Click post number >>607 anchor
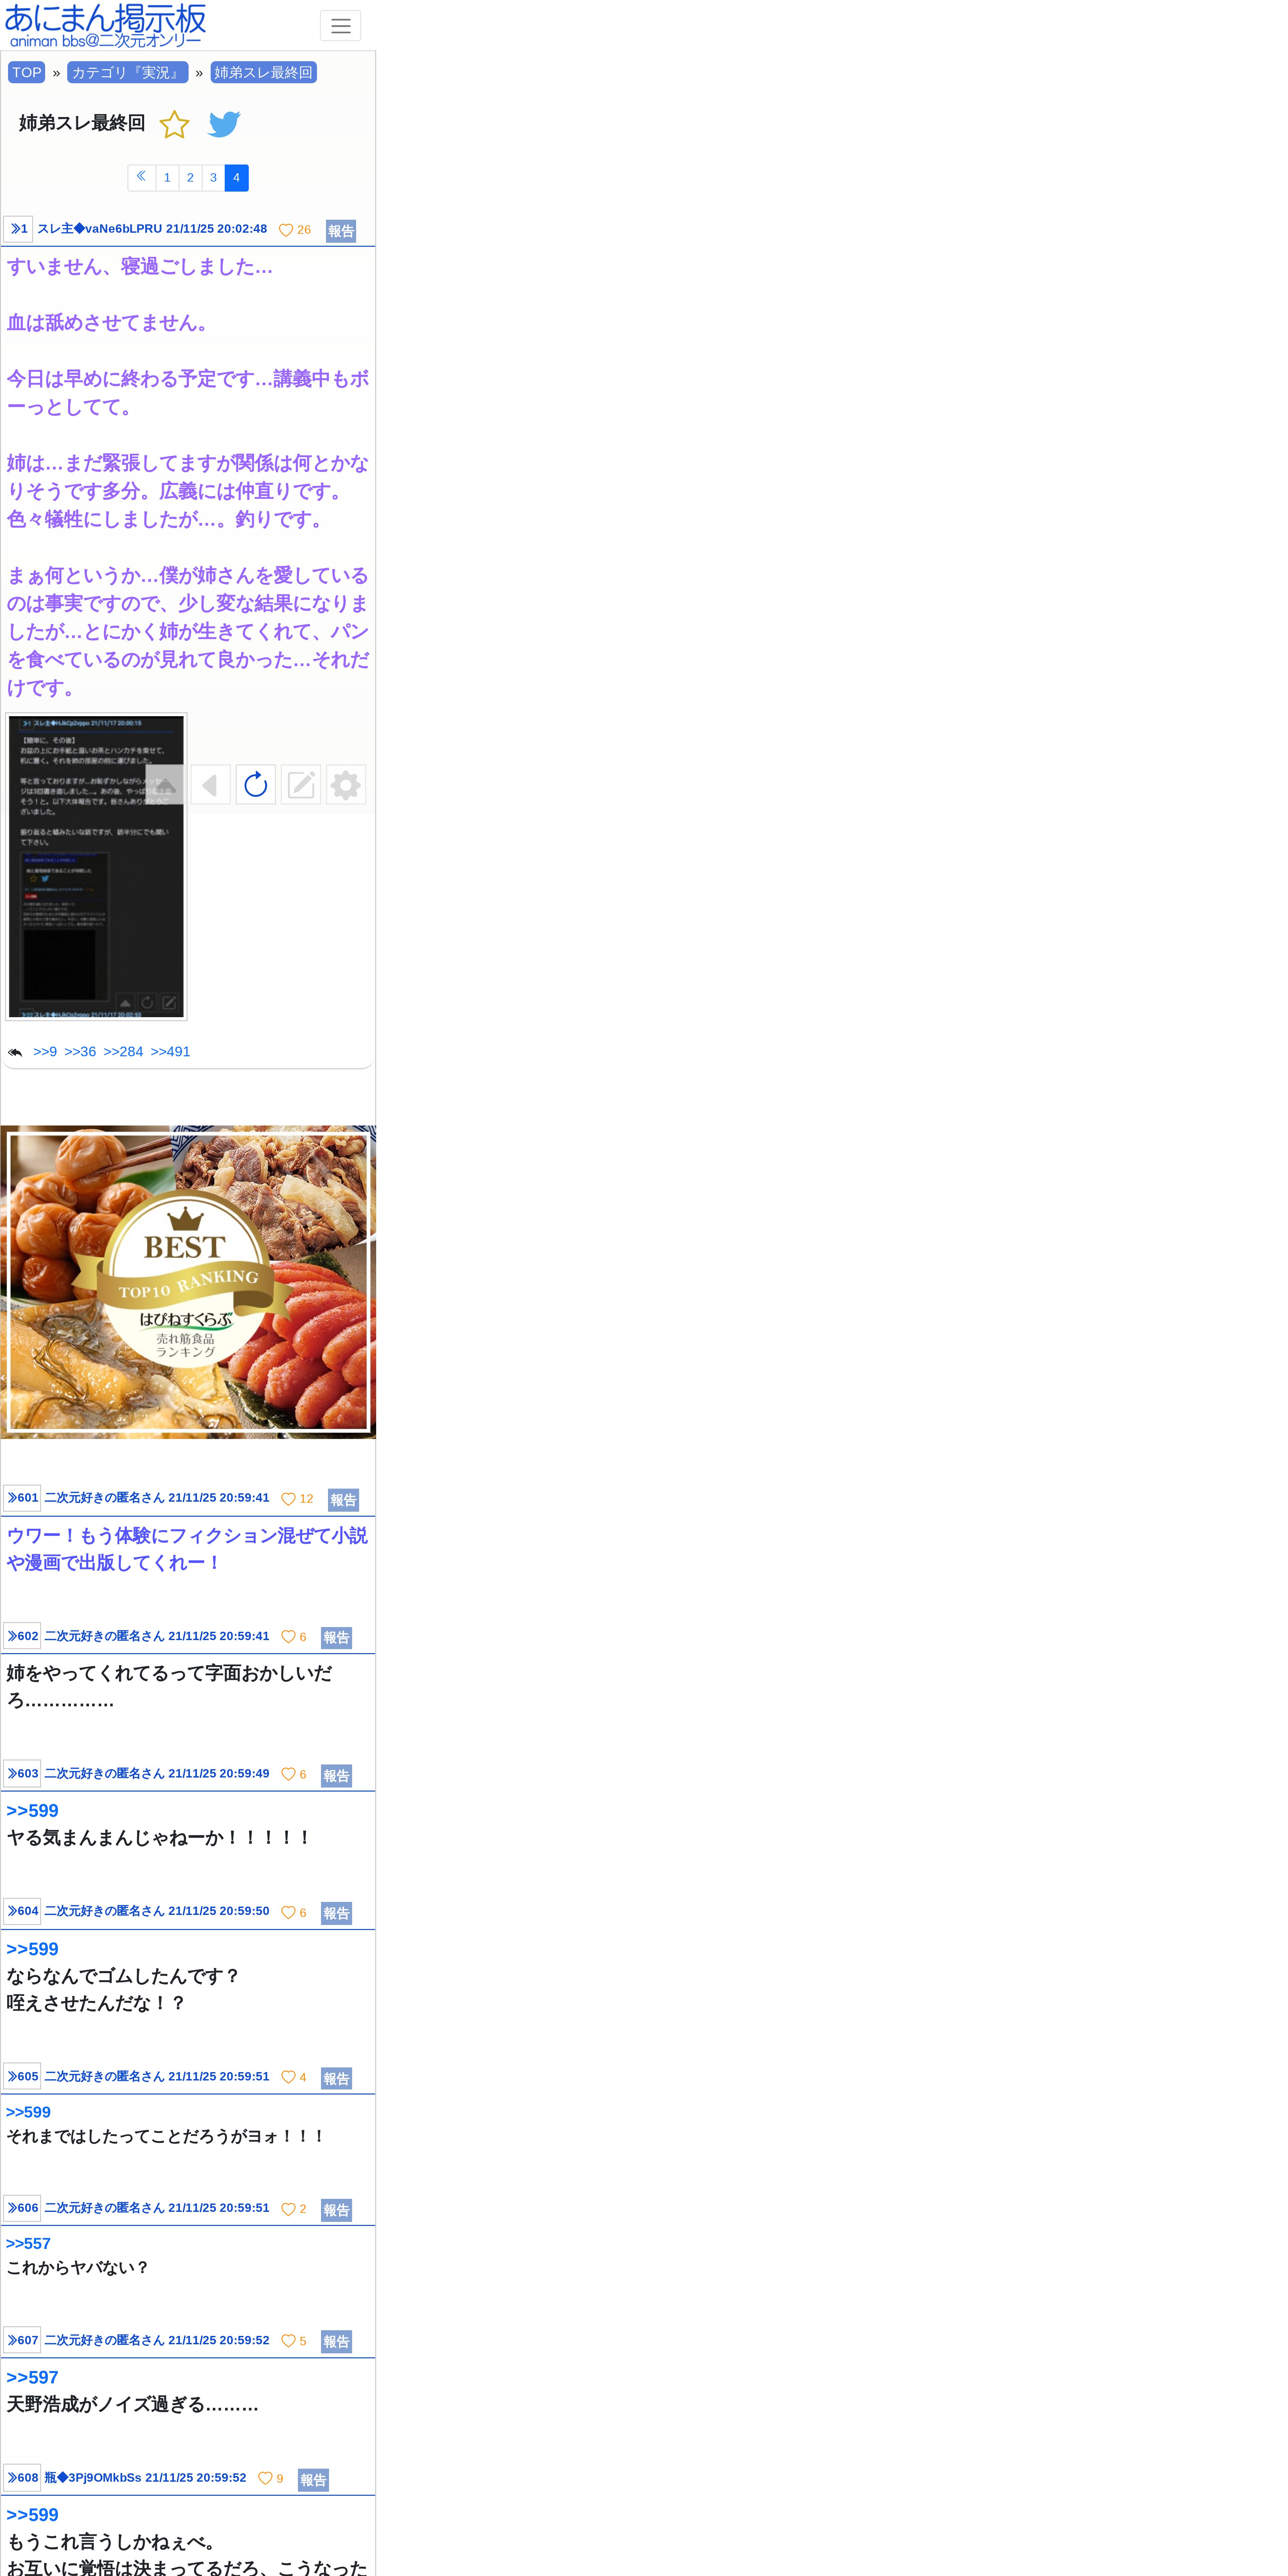 click(x=22, y=2340)
